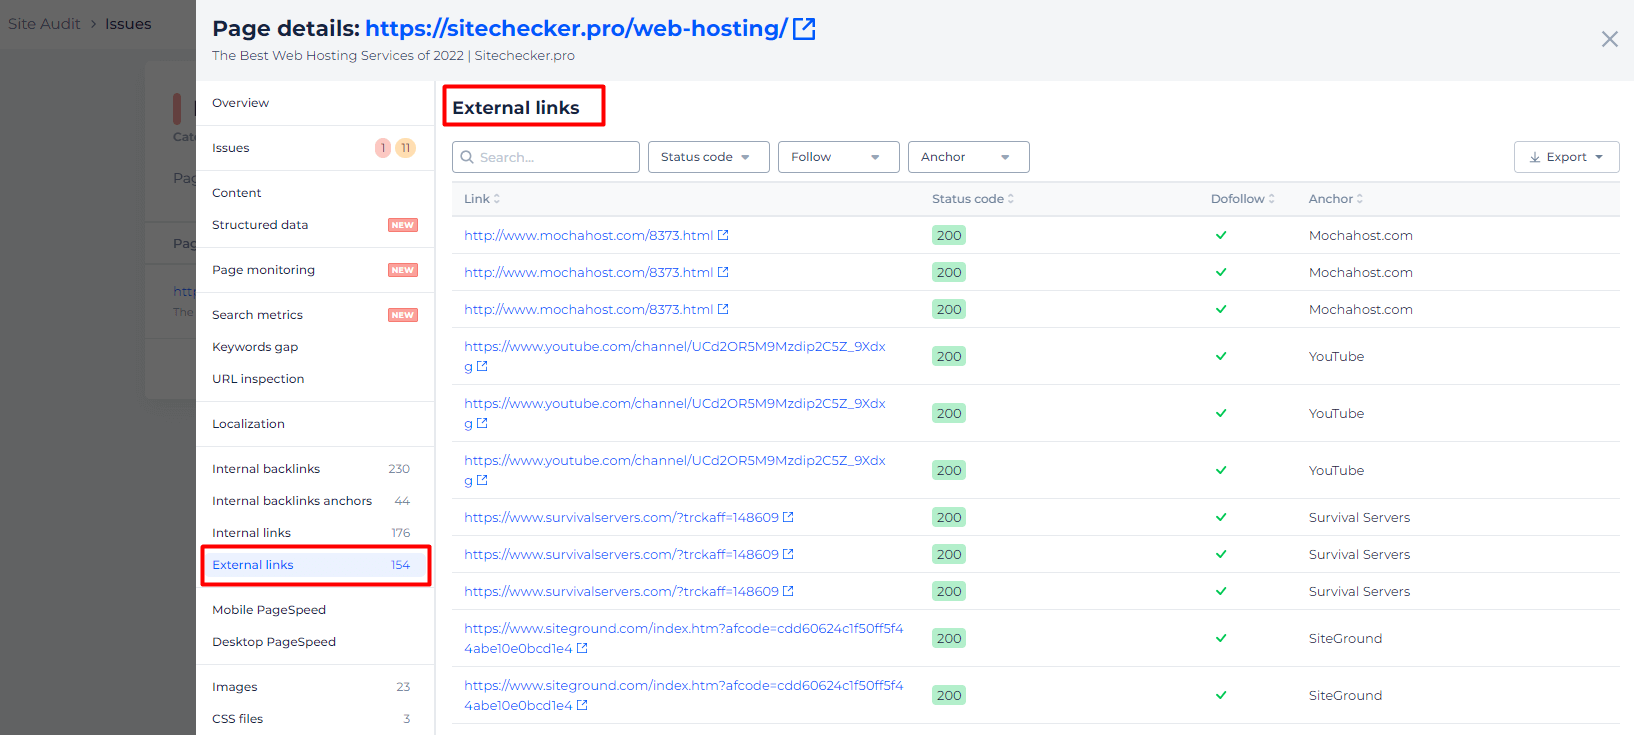Open Status code filter dropdown
The height and width of the screenshot is (735, 1634).
709,157
